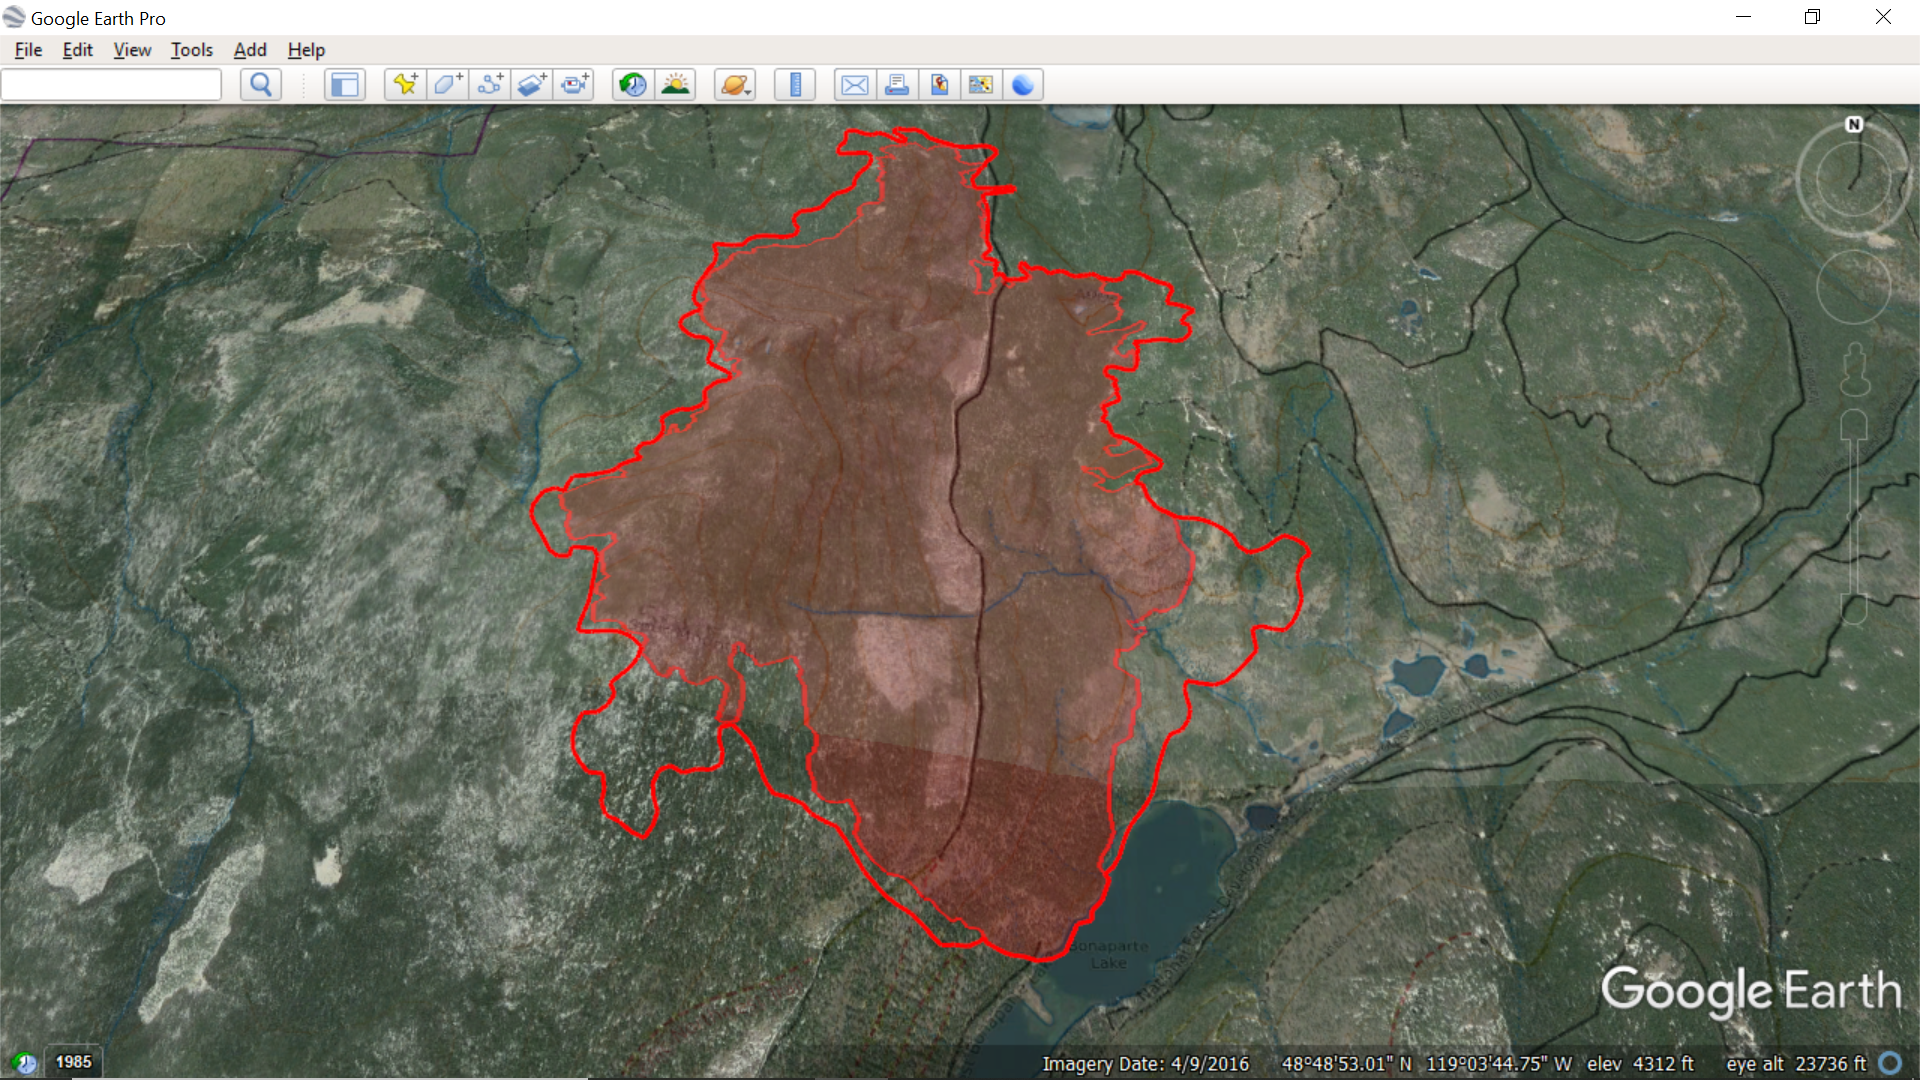
Task: Select the Add Path tool
Action: click(x=490, y=85)
